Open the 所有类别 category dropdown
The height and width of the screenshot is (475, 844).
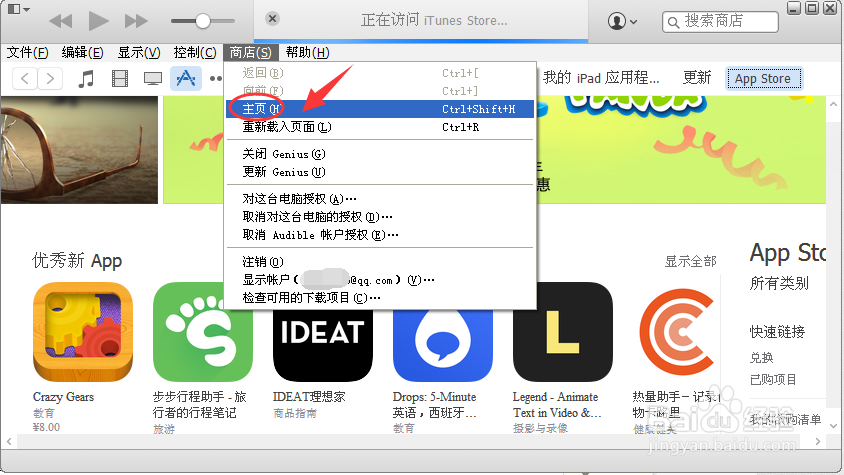tap(779, 283)
